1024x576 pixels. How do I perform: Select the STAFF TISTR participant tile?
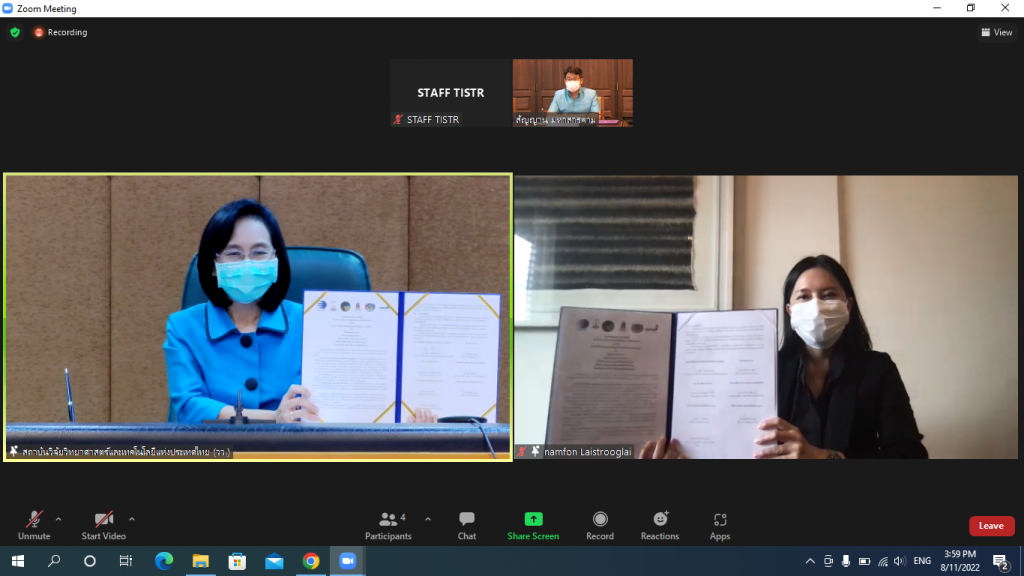click(451, 93)
